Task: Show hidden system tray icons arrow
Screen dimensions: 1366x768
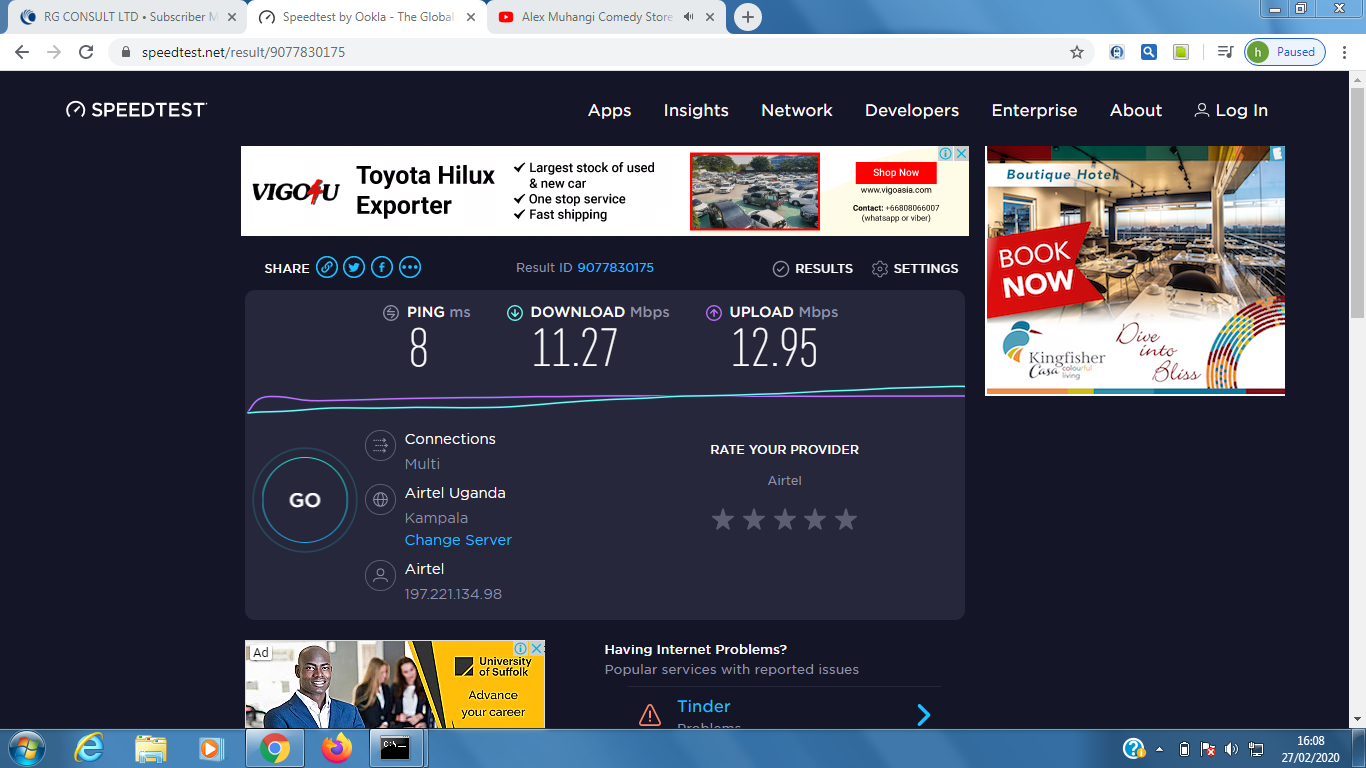Action: 1159,749
